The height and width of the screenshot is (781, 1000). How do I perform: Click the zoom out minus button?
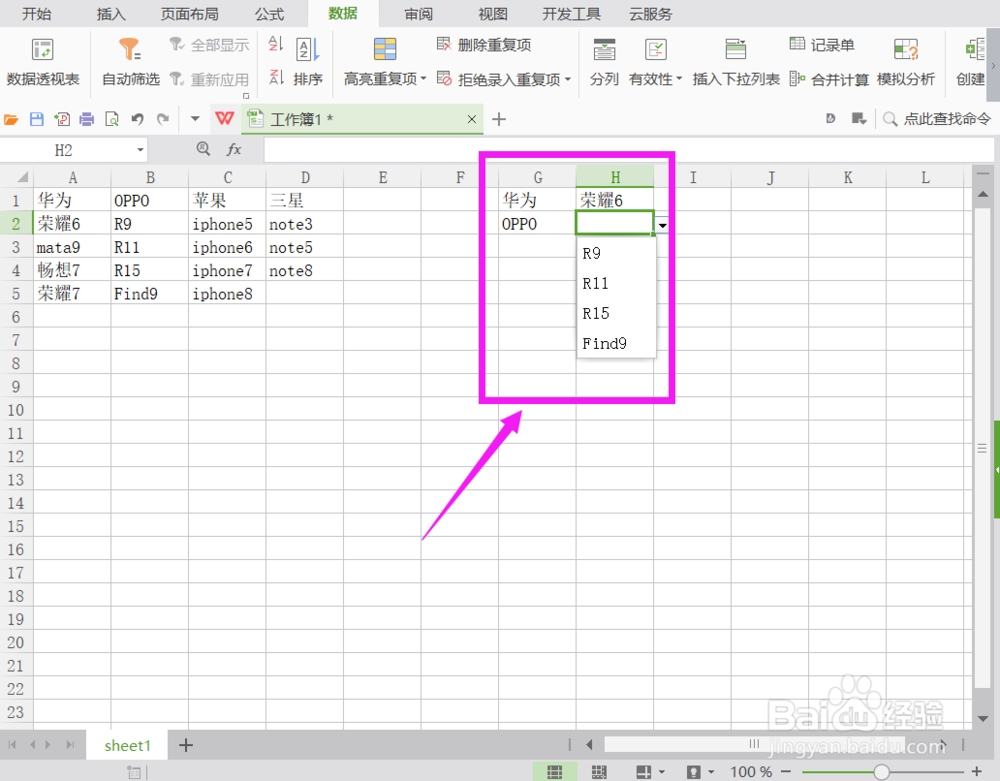click(786, 772)
